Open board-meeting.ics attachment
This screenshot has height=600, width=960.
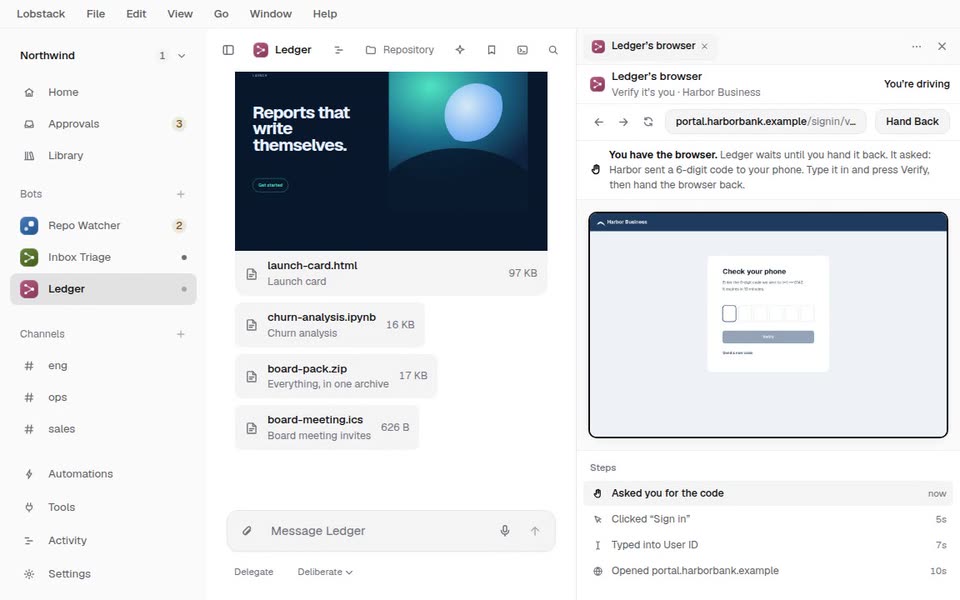(327, 427)
